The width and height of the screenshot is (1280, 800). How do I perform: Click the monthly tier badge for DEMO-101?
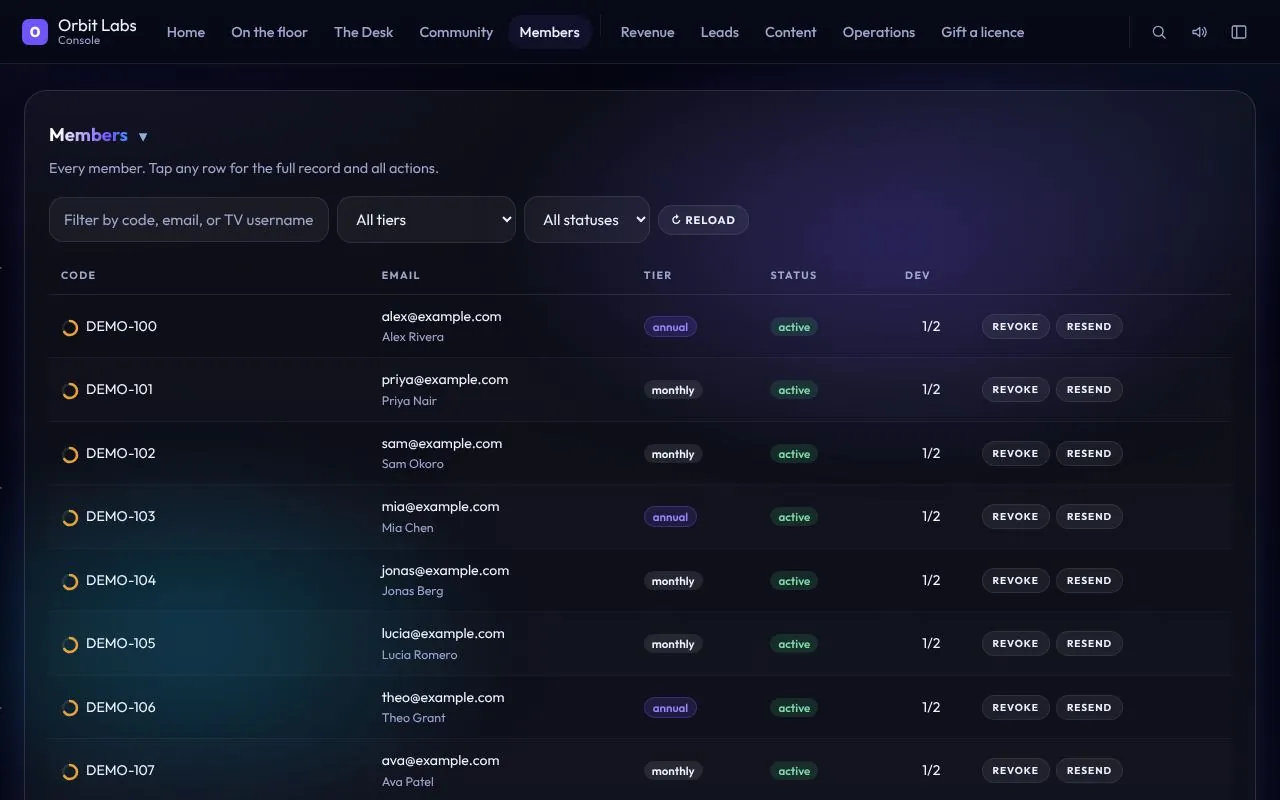point(673,390)
